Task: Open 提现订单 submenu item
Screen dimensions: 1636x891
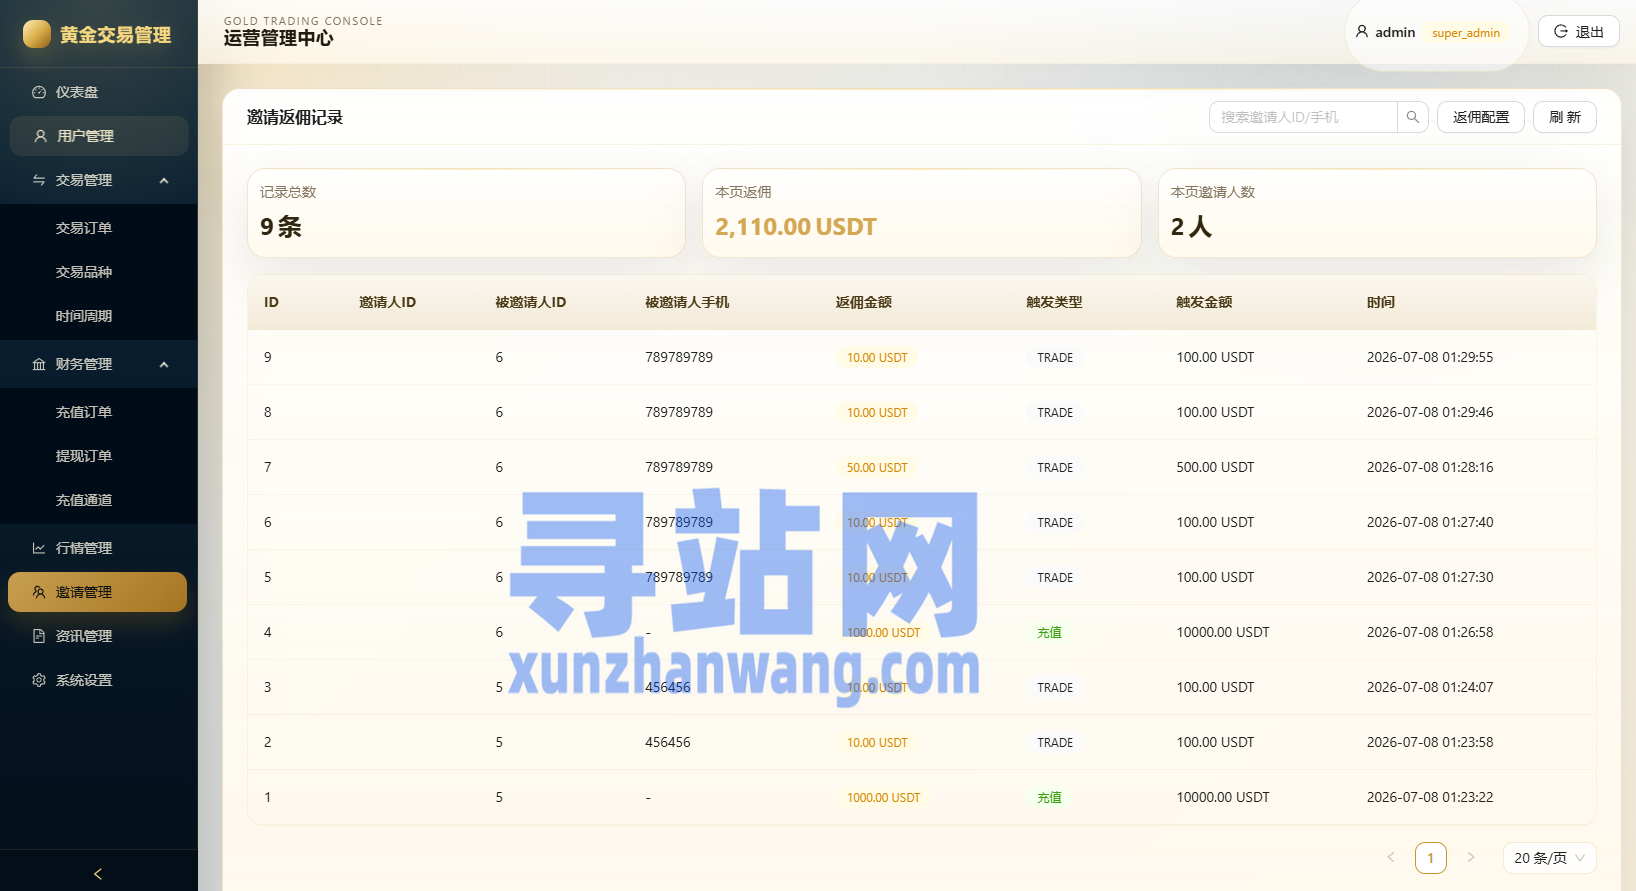Action: point(99,456)
